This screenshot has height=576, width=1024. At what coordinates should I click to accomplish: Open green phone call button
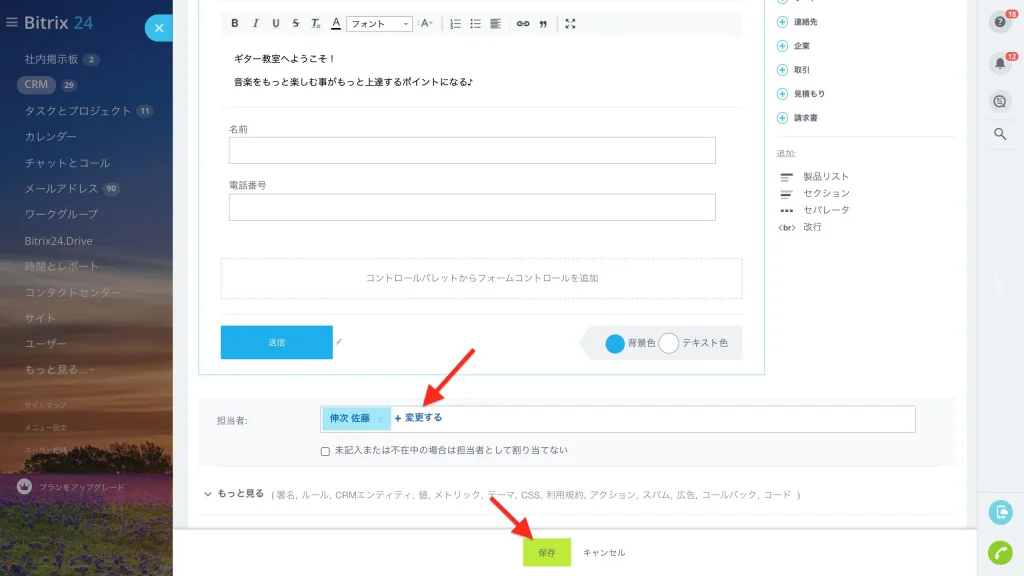coord(1000,553)
